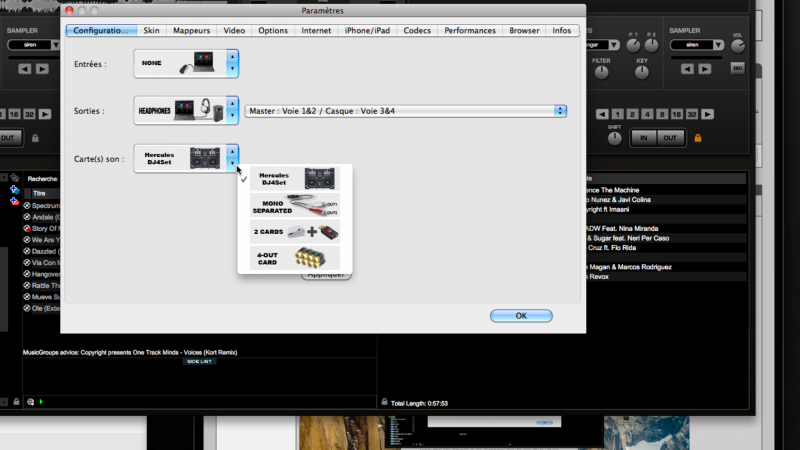This screenshot has width=800, height=450.
Task: Expand the Master Voie 1&2 channel dropdown
Action: 560,111
